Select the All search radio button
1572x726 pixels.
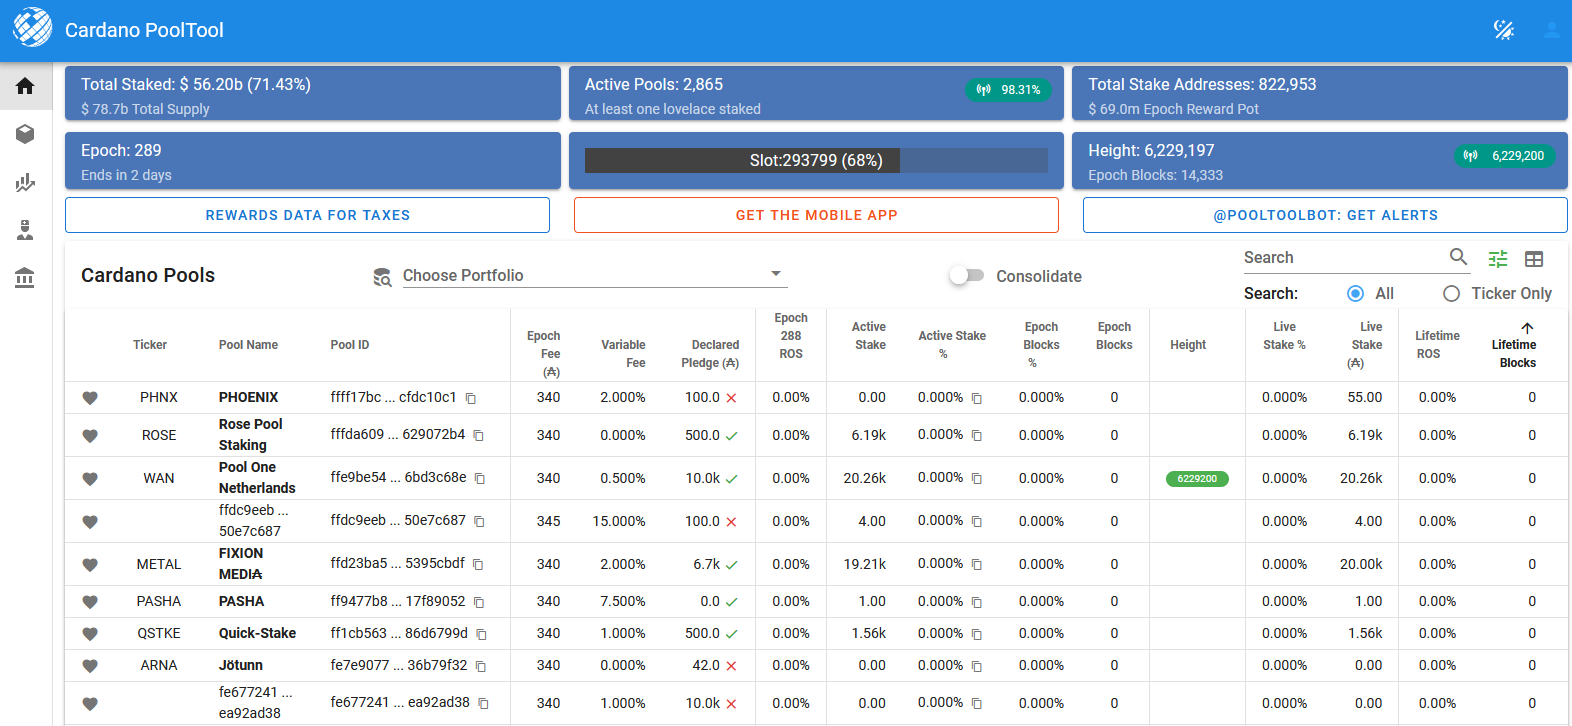point(1355,293)
